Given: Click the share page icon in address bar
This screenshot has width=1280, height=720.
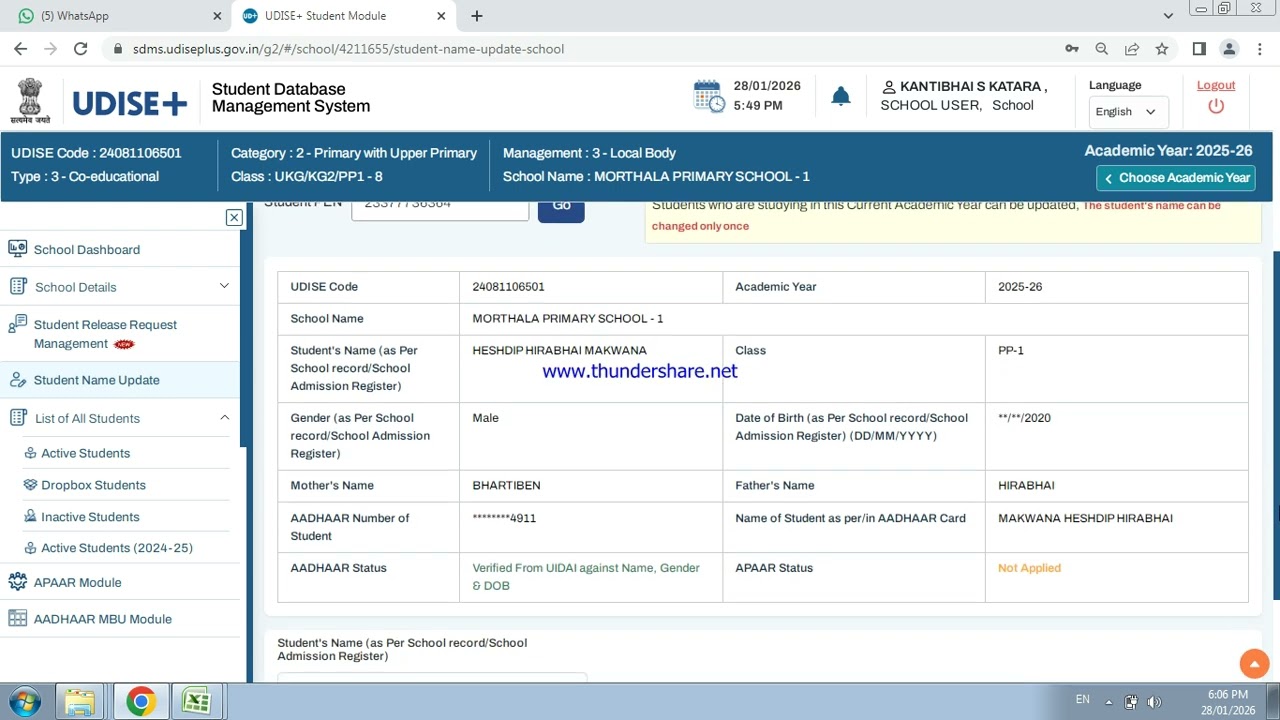Looking at the screenshot, I should click(x=1132, y=48).
